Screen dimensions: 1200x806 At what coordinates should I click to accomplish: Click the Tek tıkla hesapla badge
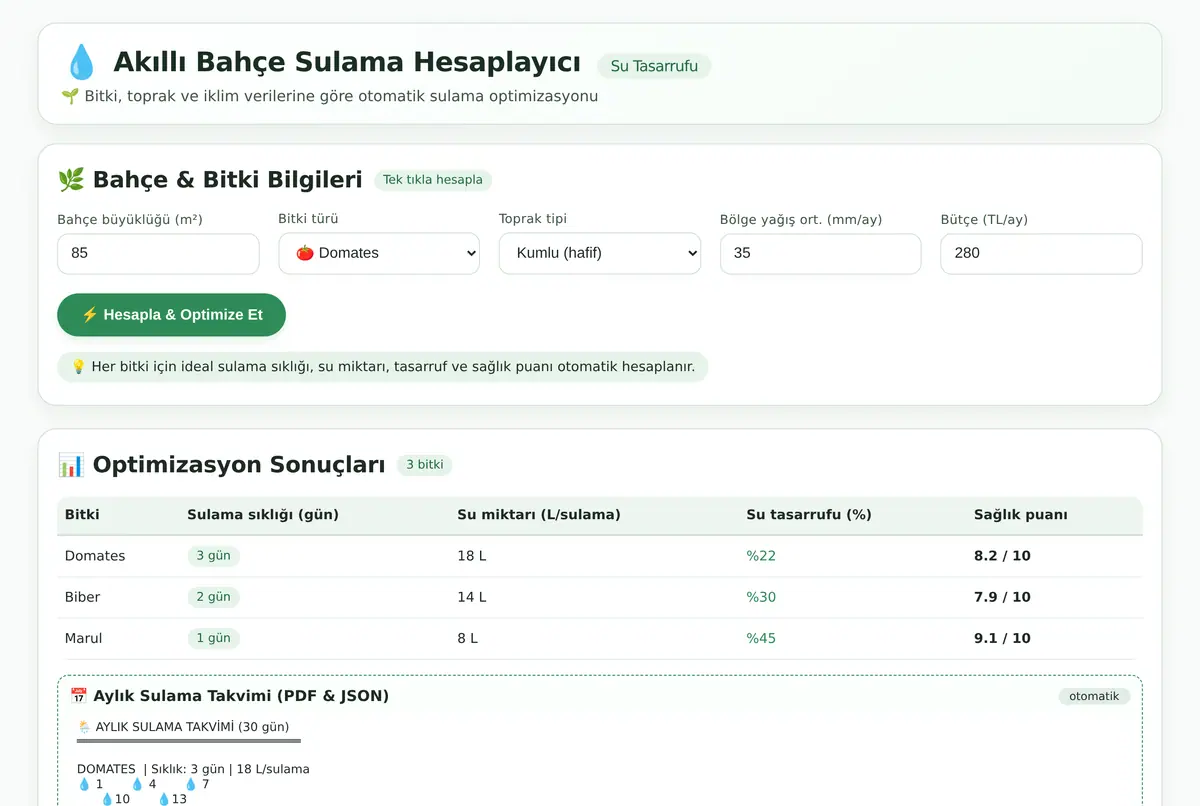coord(433,180)
